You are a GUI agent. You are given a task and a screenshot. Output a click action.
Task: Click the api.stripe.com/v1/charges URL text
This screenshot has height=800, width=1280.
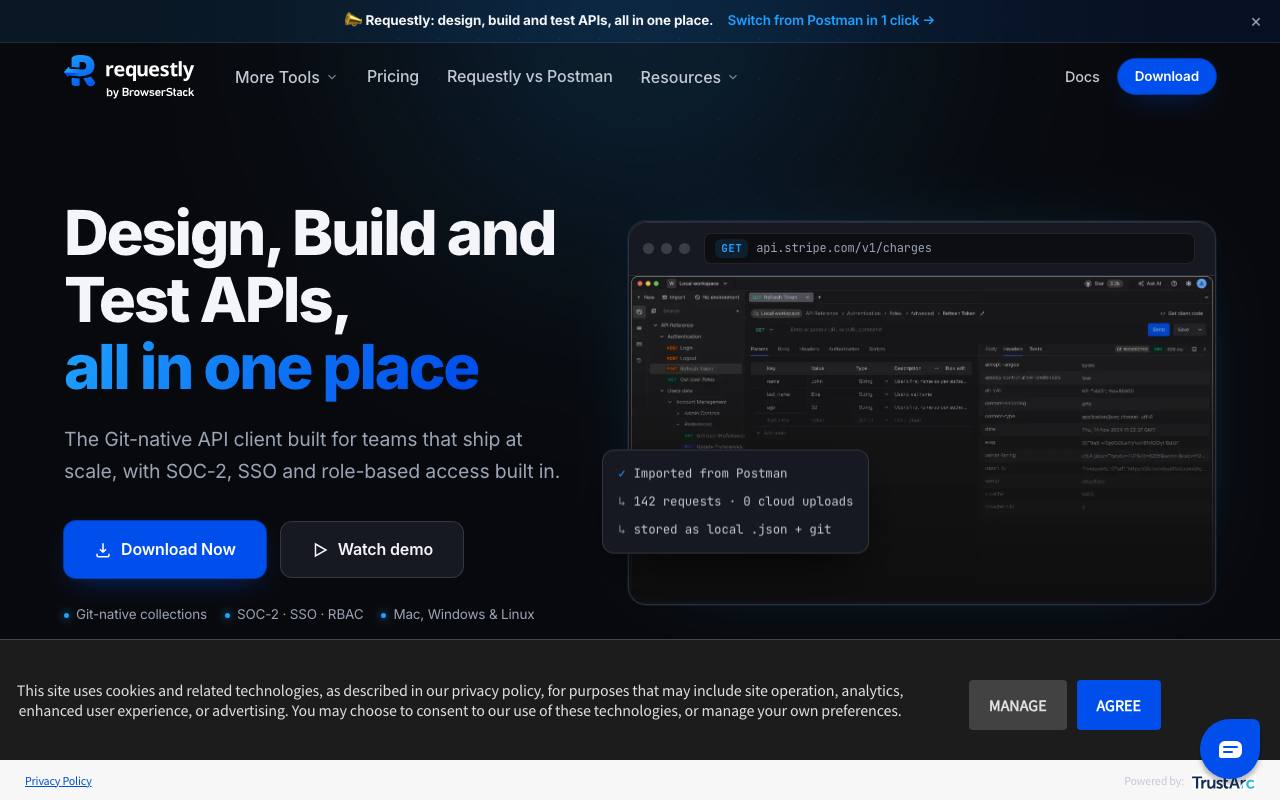click(x=844, y=248)
